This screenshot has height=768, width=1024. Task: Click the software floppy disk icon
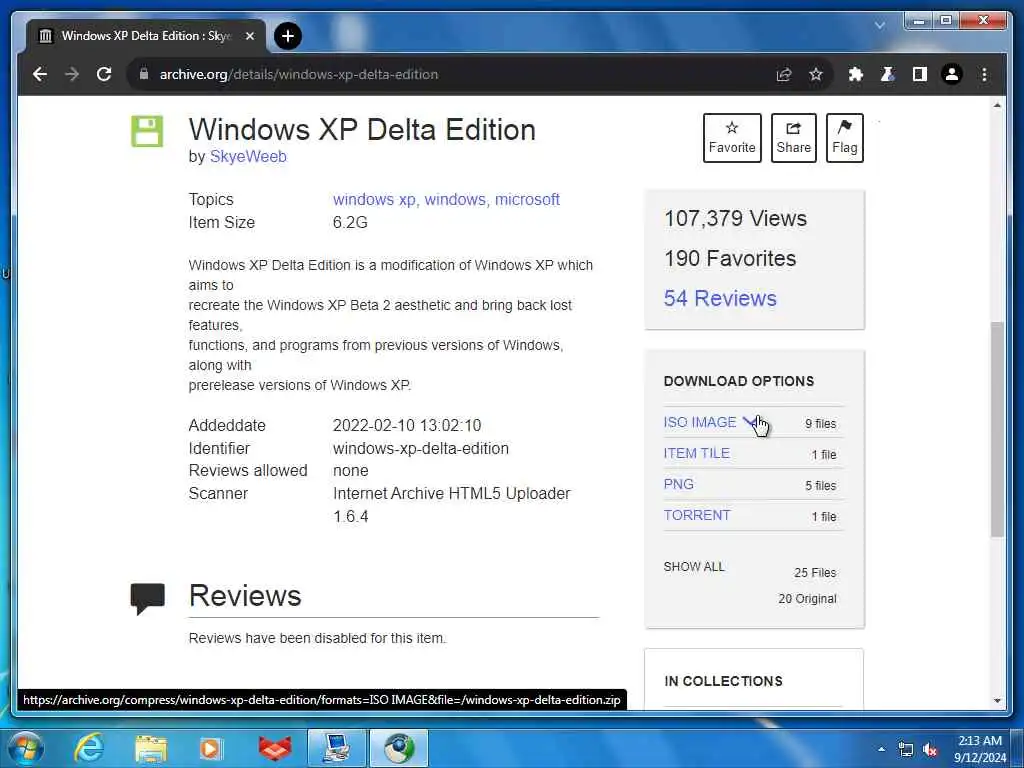pyautogui.click(x=147, y=131)
